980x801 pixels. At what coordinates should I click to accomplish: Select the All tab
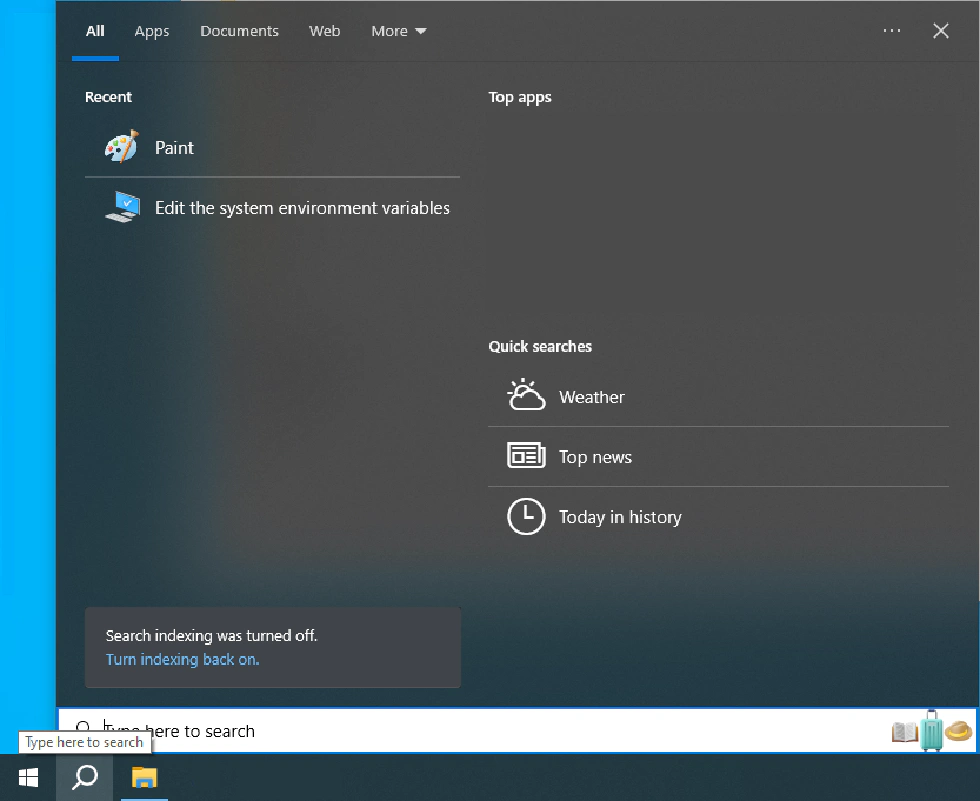pyautogui.click(x=95, y=31)
